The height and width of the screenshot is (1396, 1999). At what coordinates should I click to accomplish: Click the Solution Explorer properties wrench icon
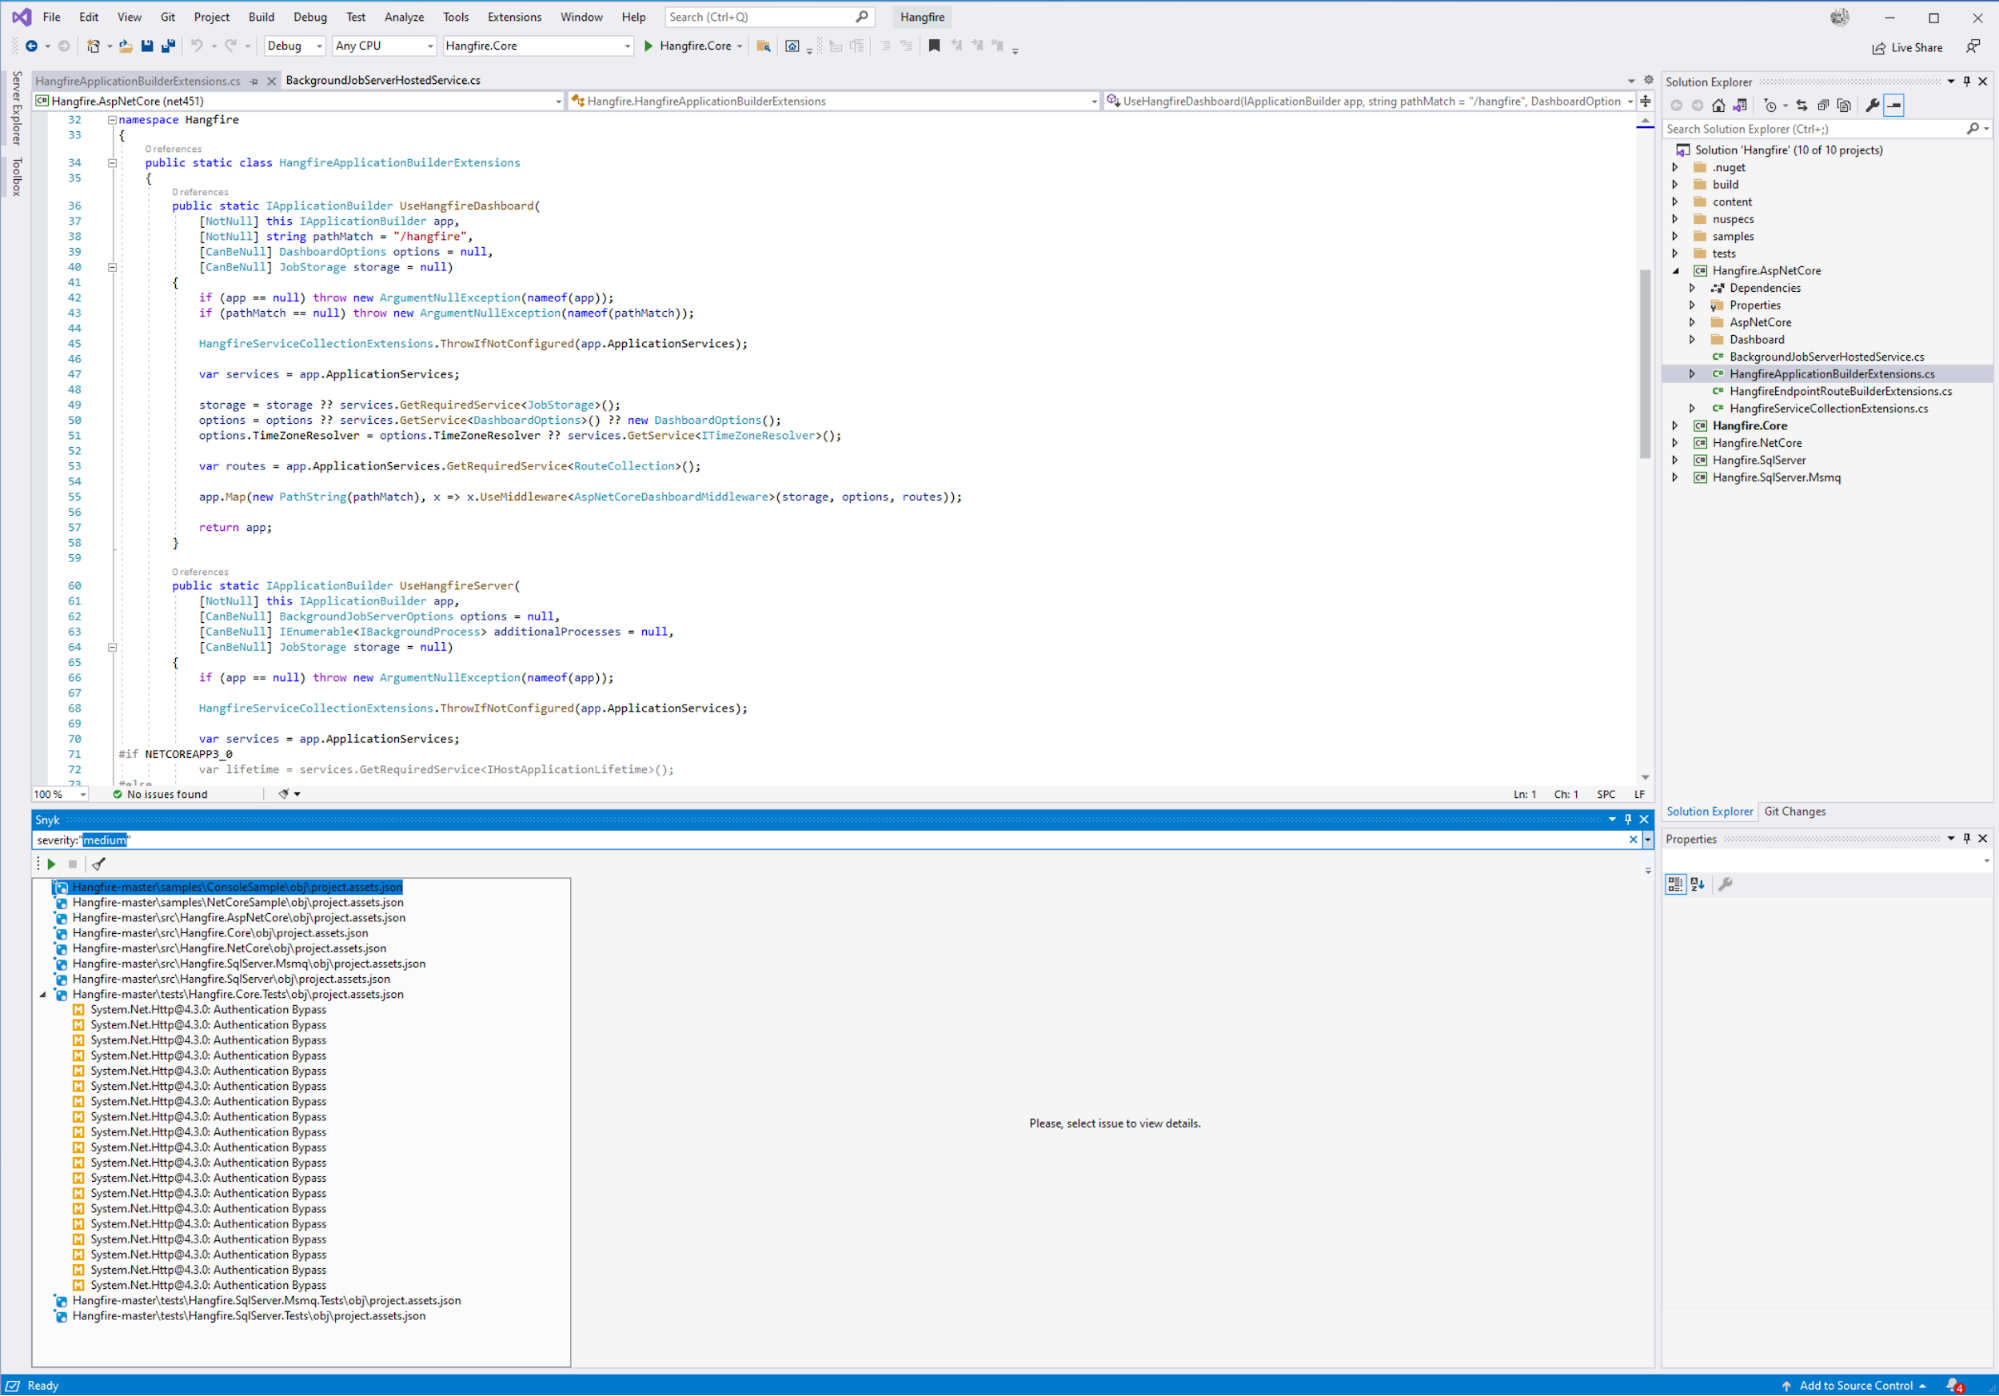[x=1872, y=105]
